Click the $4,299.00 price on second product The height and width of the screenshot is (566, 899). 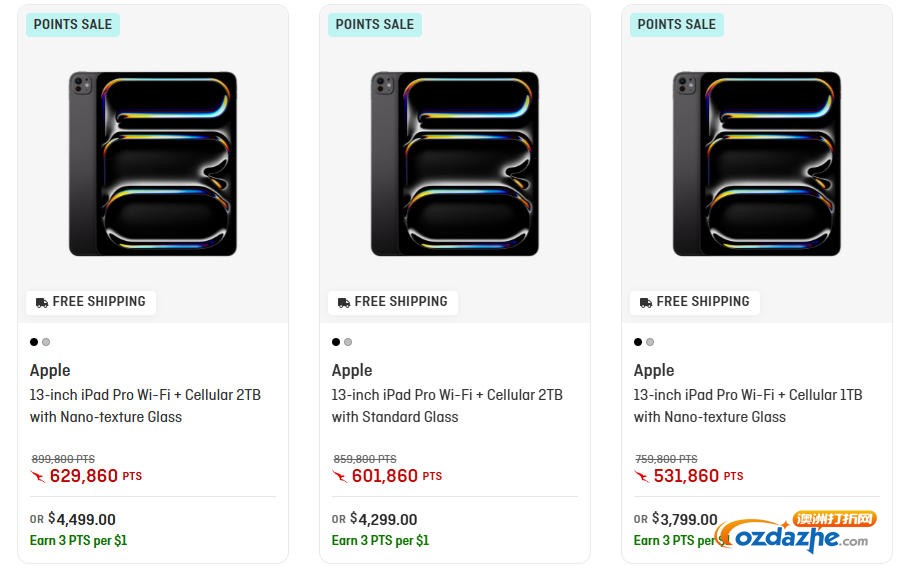click(383, 520)
